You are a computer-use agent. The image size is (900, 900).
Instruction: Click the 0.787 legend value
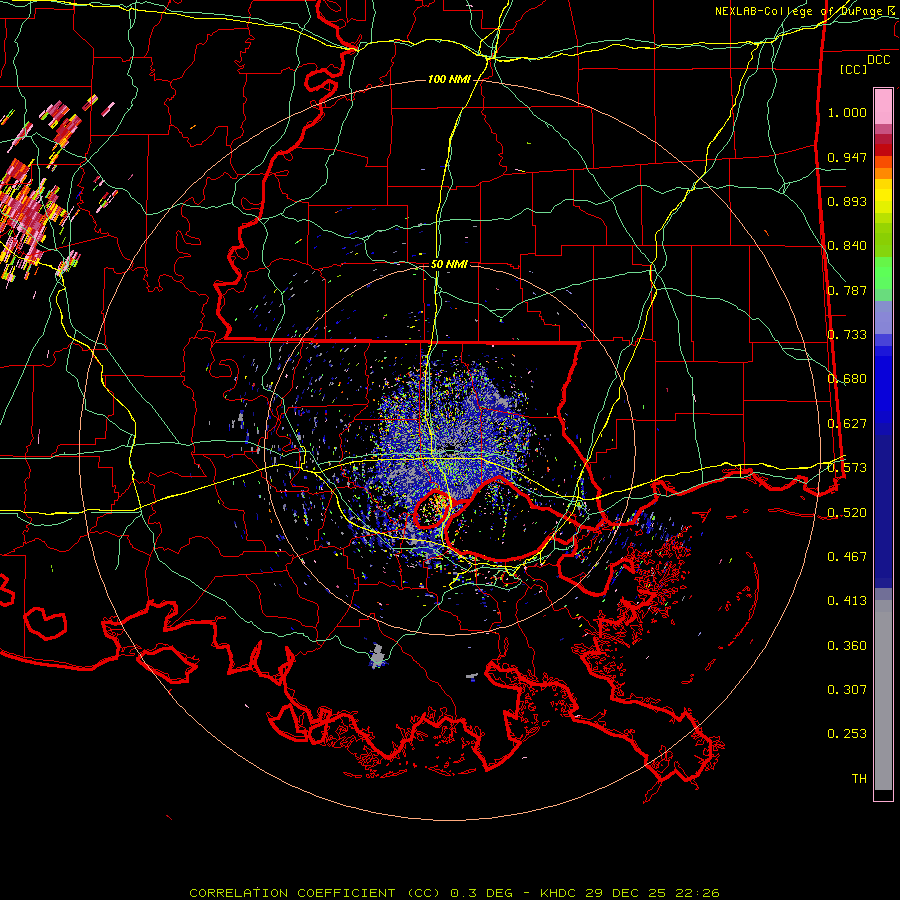pos(847,290)
